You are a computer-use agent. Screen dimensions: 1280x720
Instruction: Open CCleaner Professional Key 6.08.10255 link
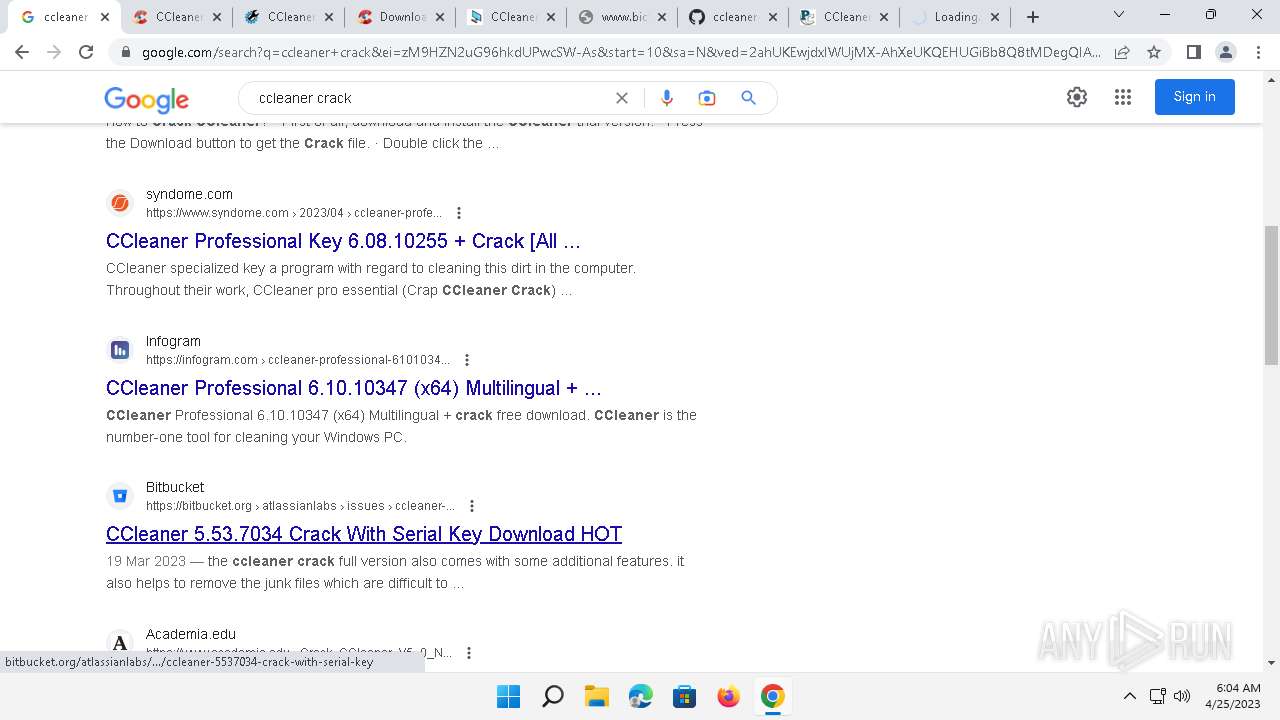click(x=343, y=241)
